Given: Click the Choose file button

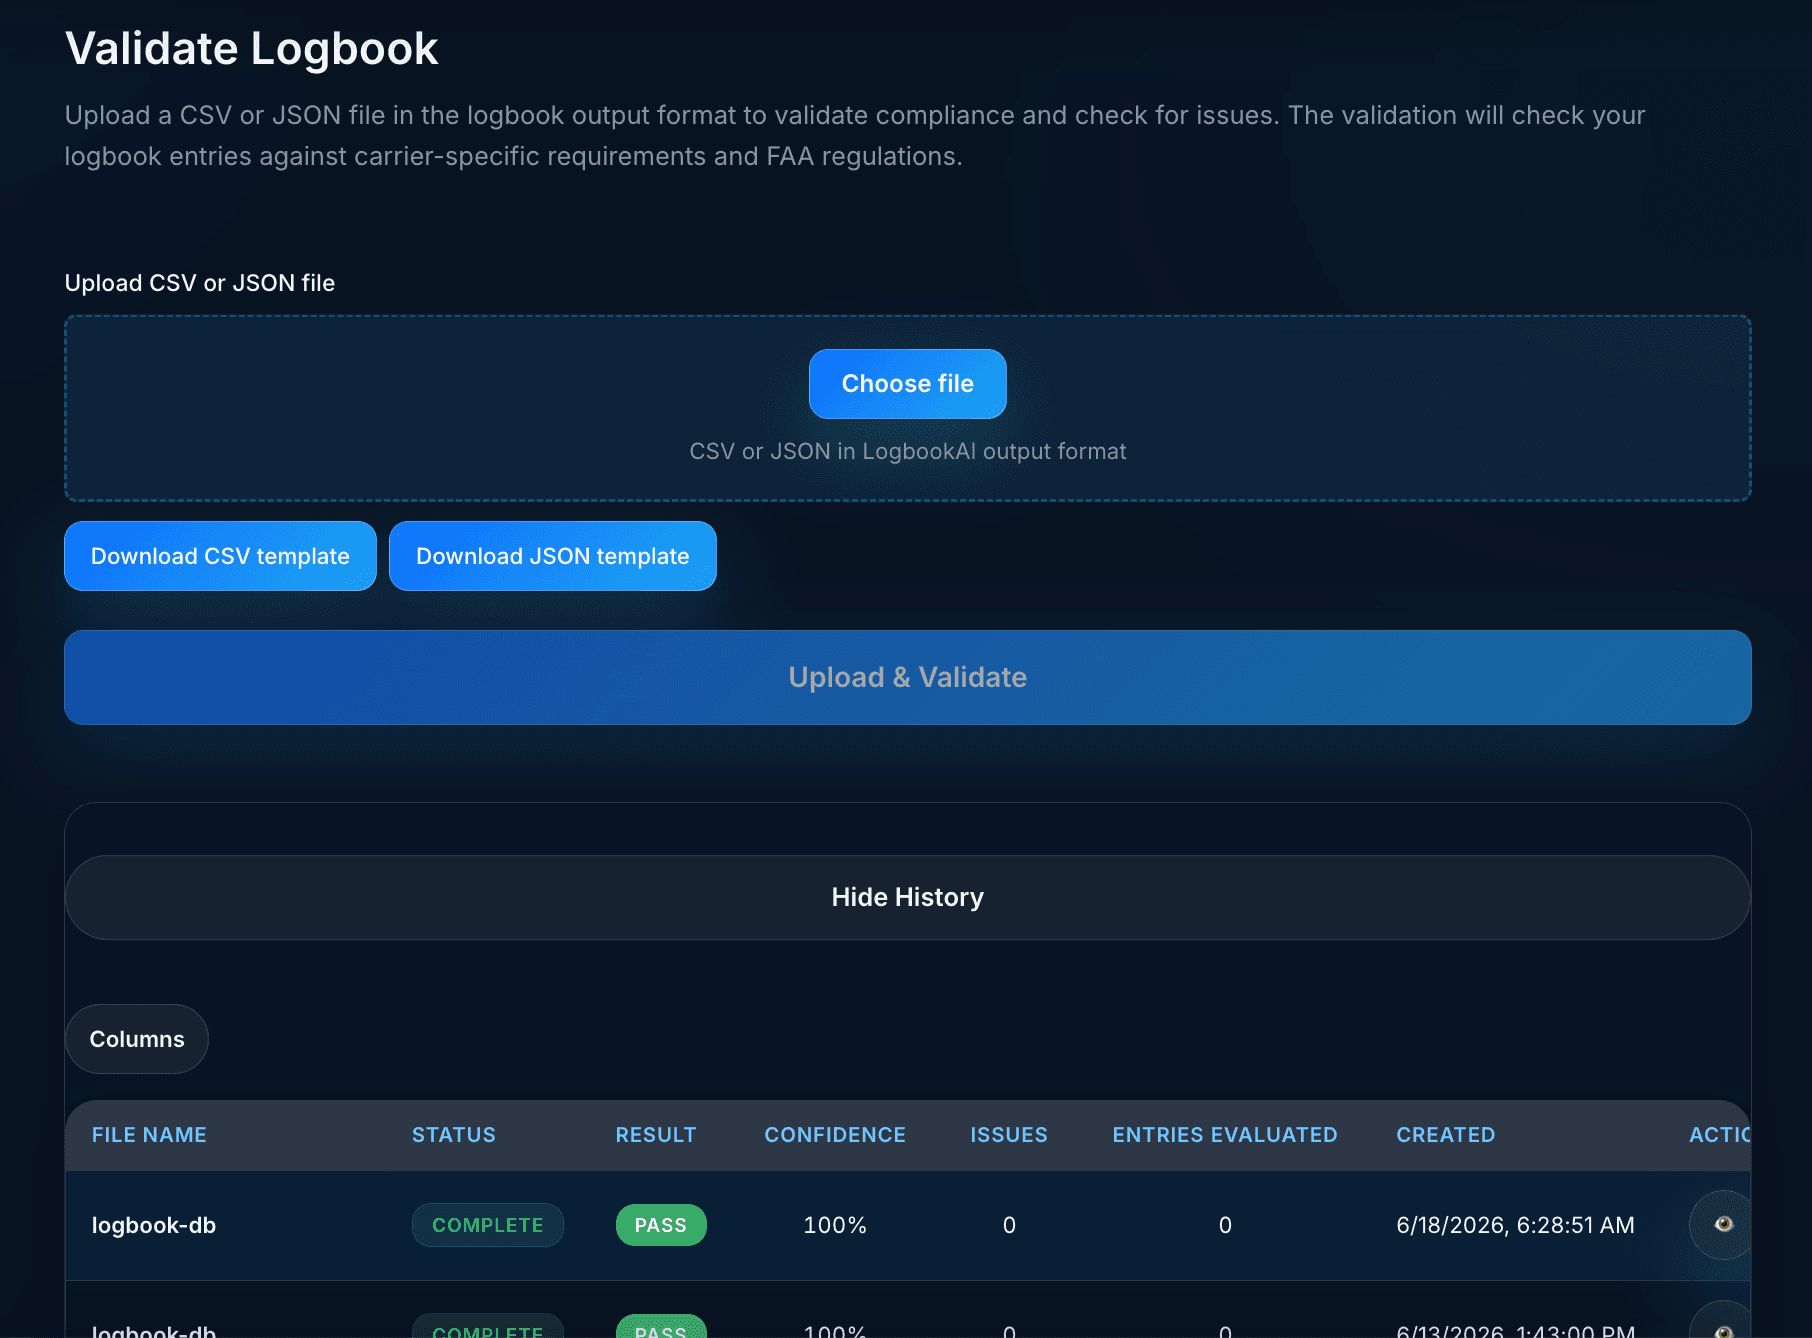Looking at the screenshot, I should (x=907, y=384).
